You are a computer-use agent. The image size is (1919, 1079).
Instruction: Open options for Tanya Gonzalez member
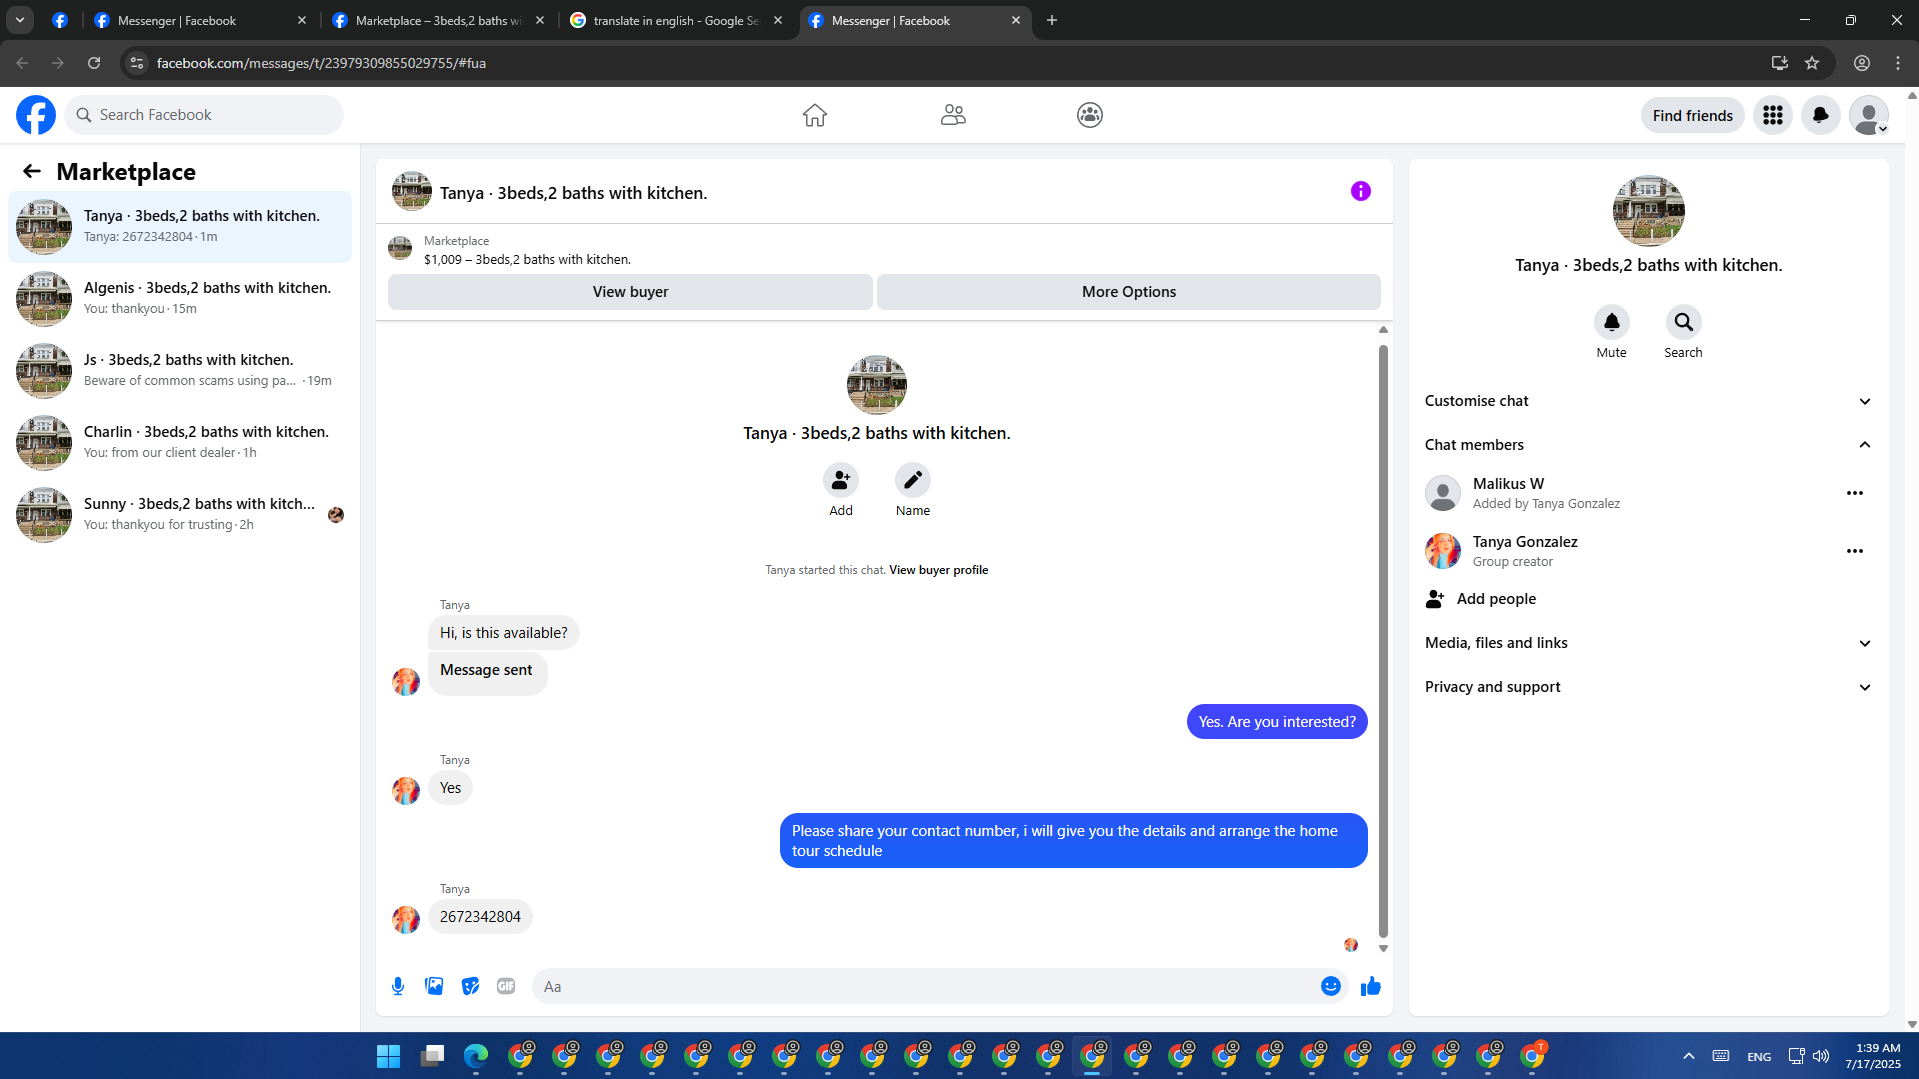point(1855,551)
